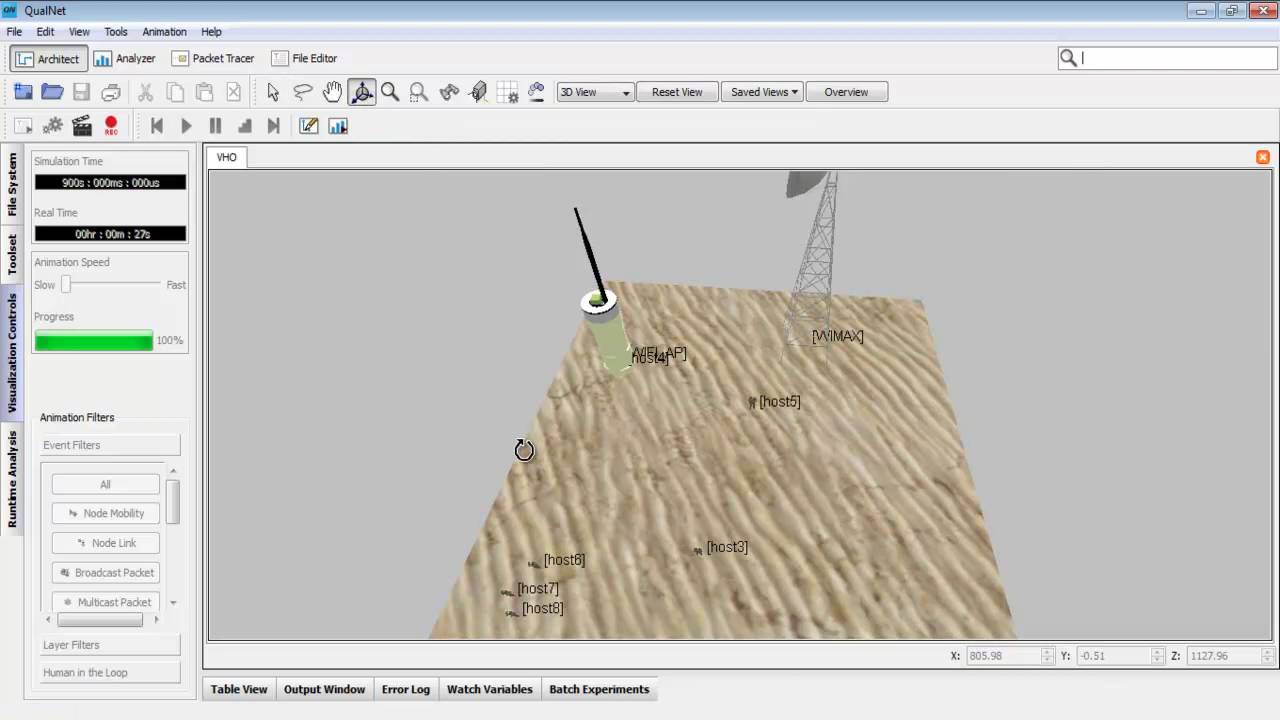Click the initialize simulation icon
The image size is (1280, 720).
(23, 126)
